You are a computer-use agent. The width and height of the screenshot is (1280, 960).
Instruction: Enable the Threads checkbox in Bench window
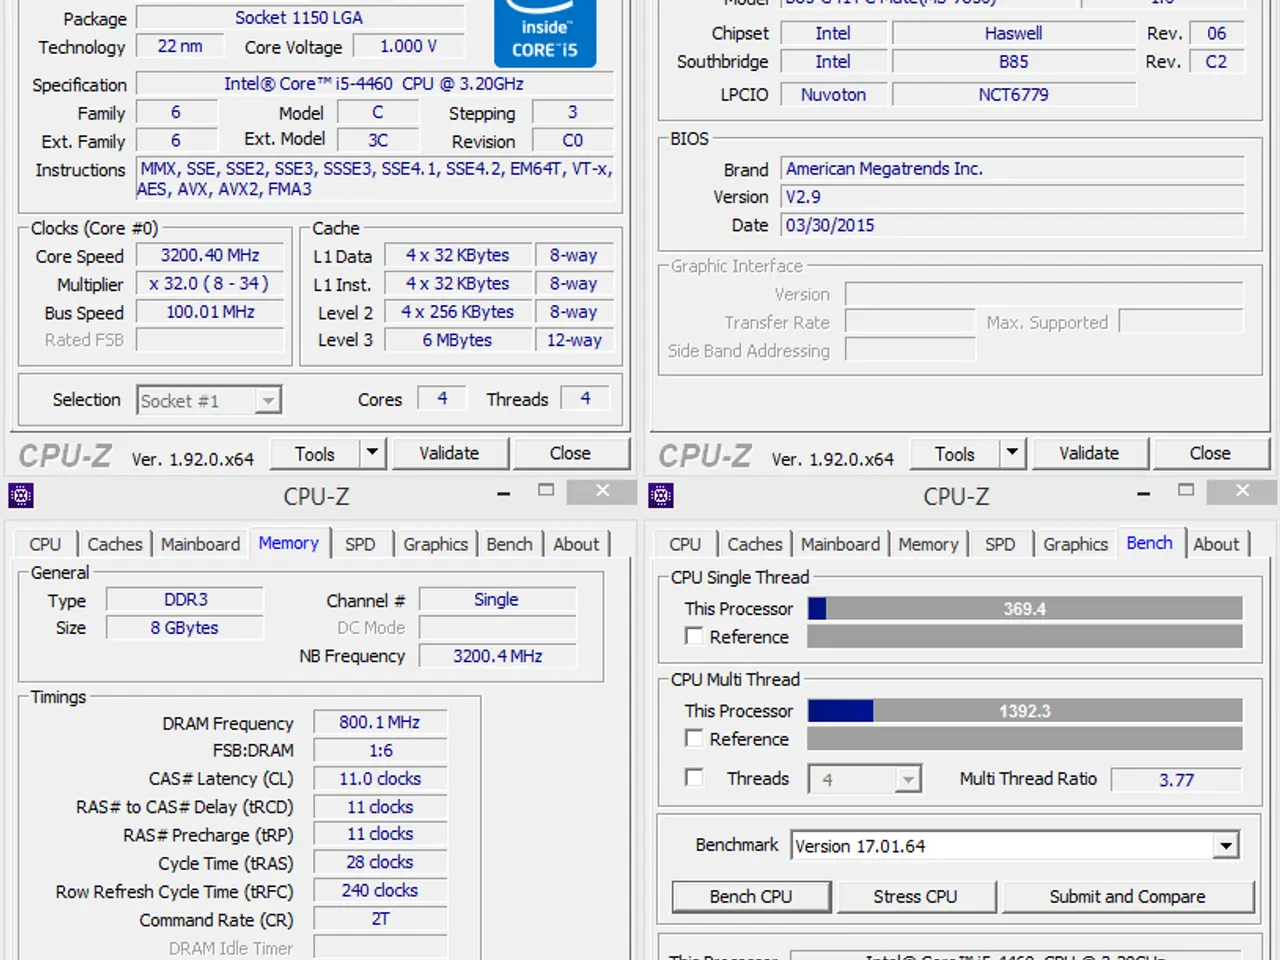(694, 777)
